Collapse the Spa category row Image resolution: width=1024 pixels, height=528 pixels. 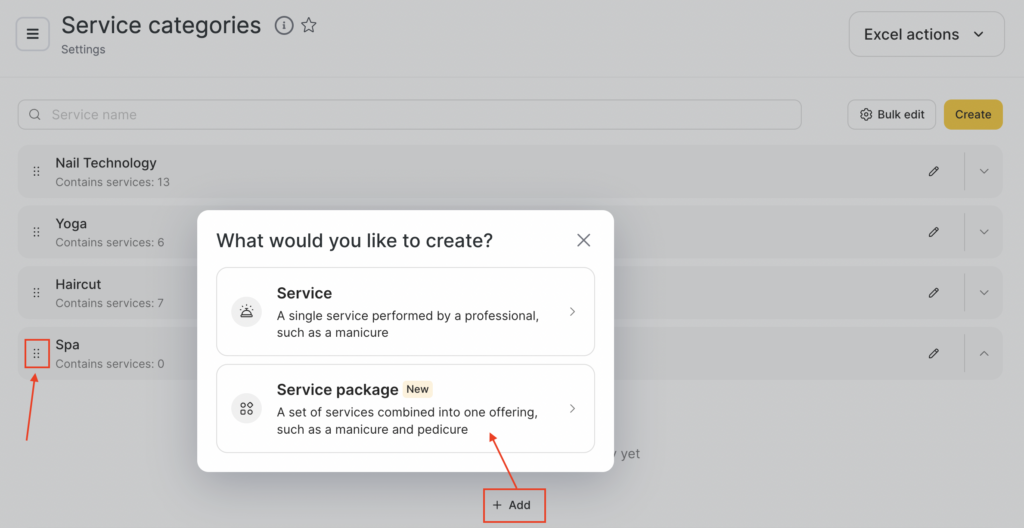pos(984,353)
